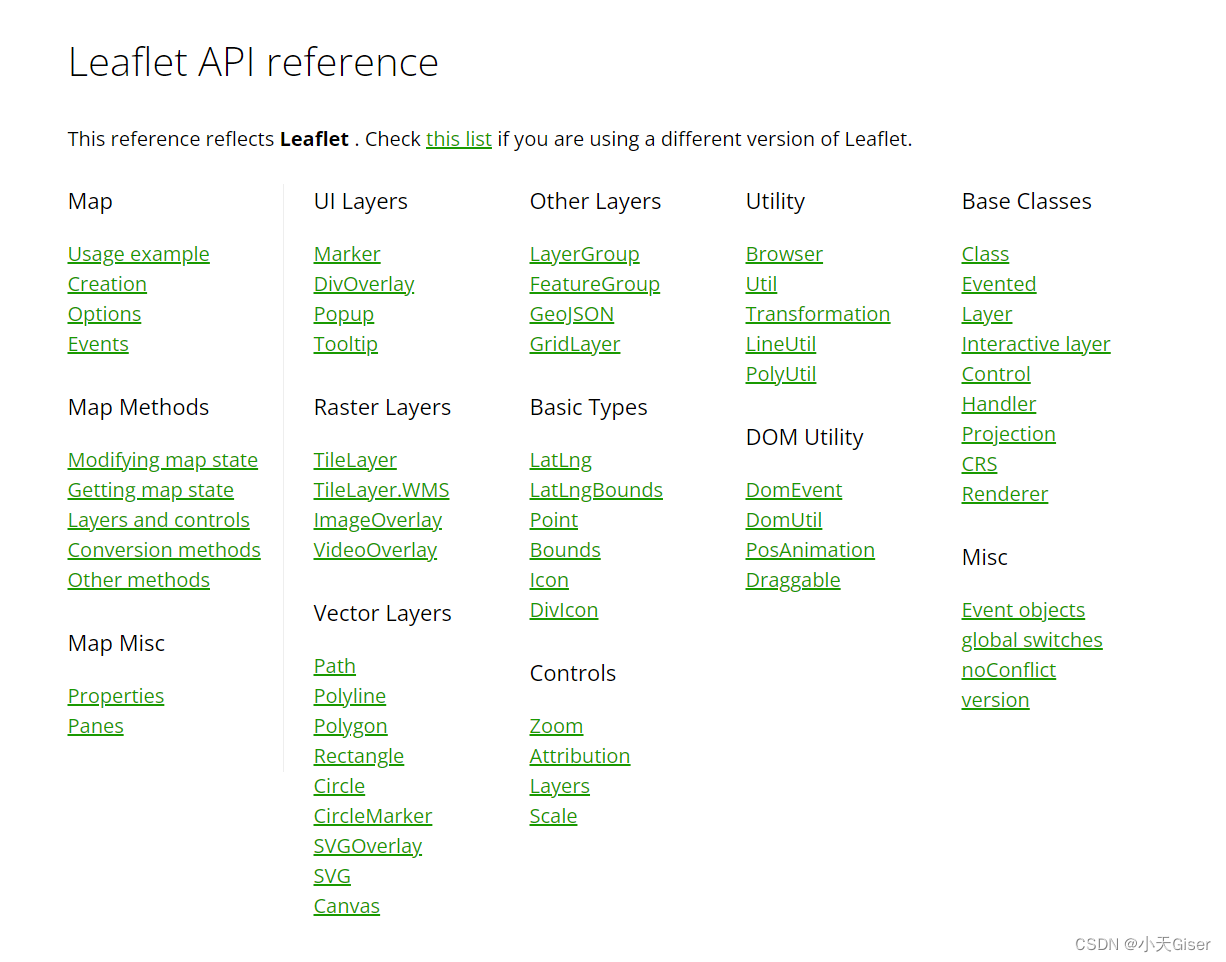Select the LatLngBounds link
Screen dimensions: 1226x962
(596, 490)
